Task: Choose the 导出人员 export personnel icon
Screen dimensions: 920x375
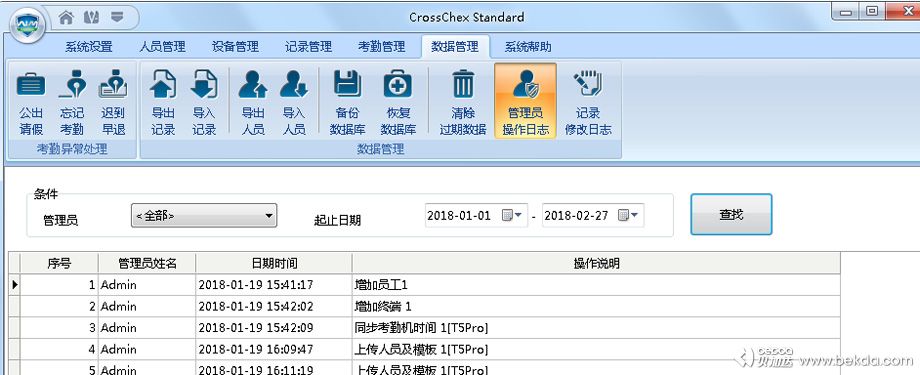Action: pyautogui.click(x=253, y=103)
